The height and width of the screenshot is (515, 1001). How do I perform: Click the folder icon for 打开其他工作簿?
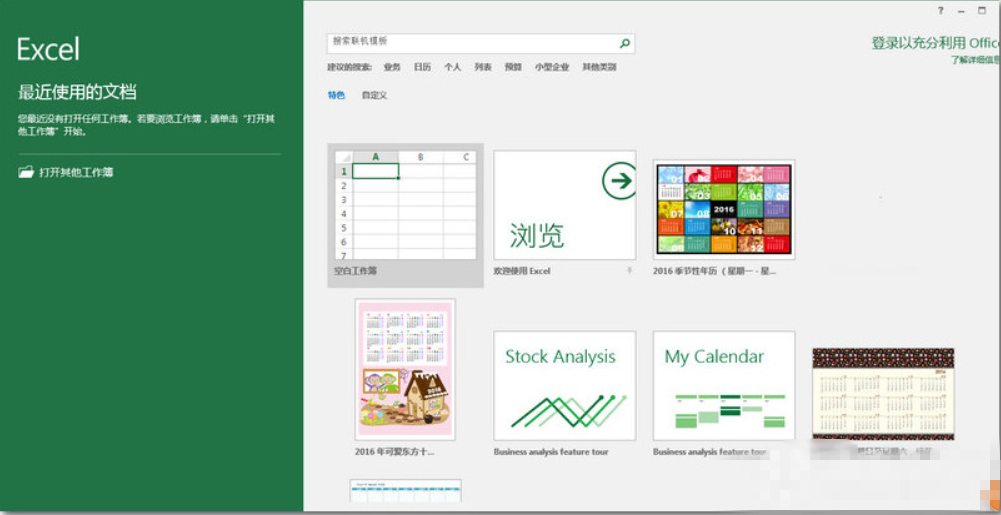point(26,172)
